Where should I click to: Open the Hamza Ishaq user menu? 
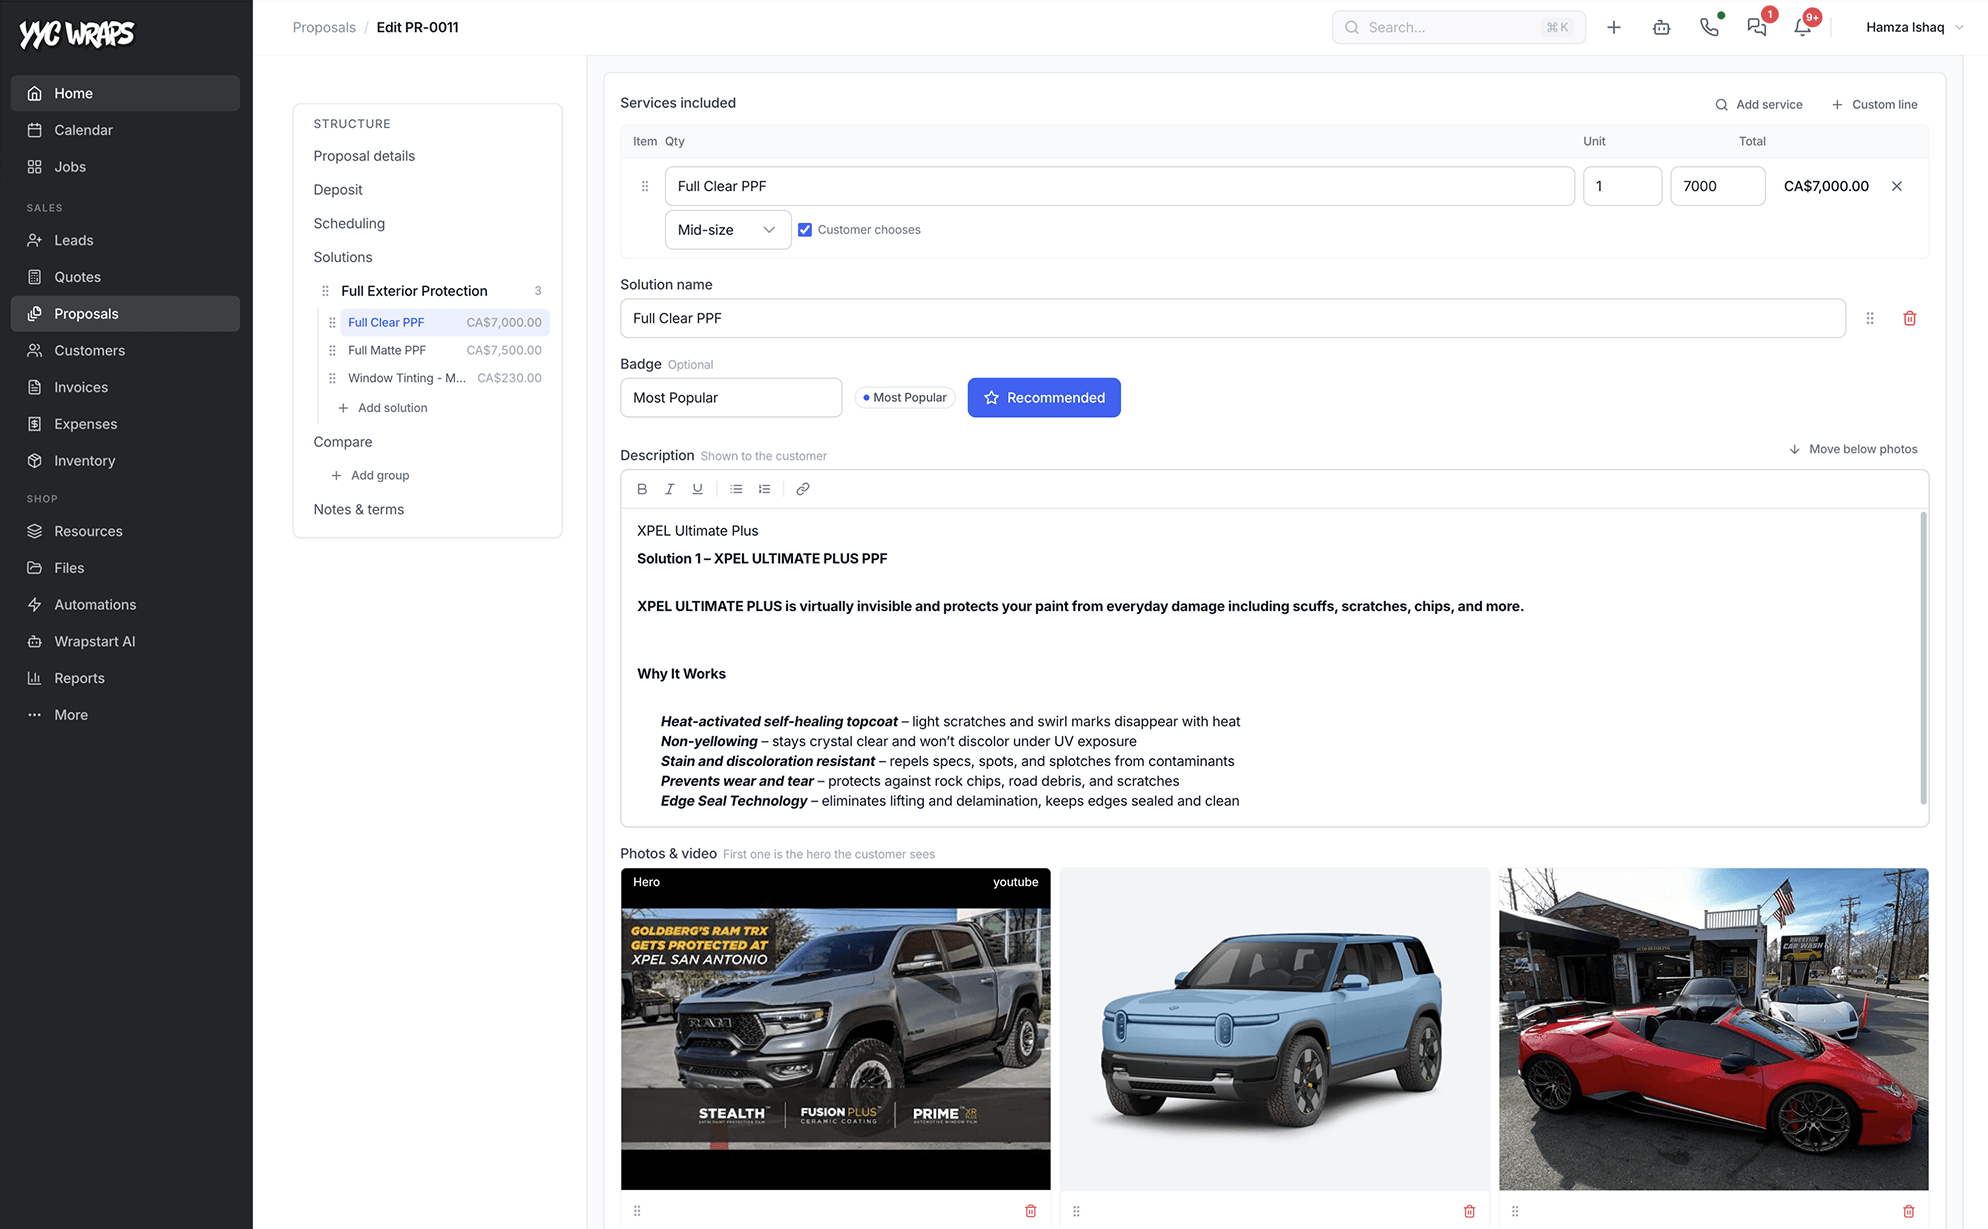(1914, 27)
